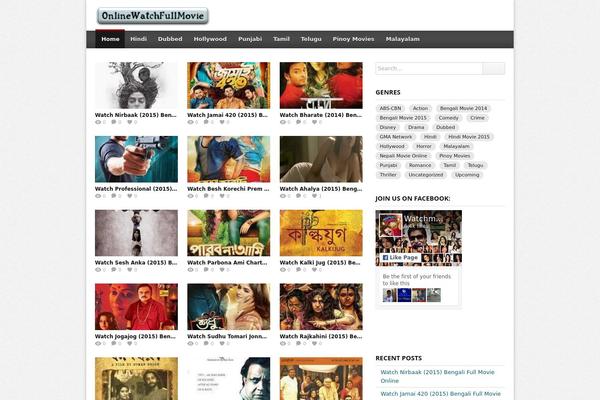This screenshot has height=400, width=600.
Task: Click the Watch Ahalya (2015) title link
Action: click(x=321, y=189)
